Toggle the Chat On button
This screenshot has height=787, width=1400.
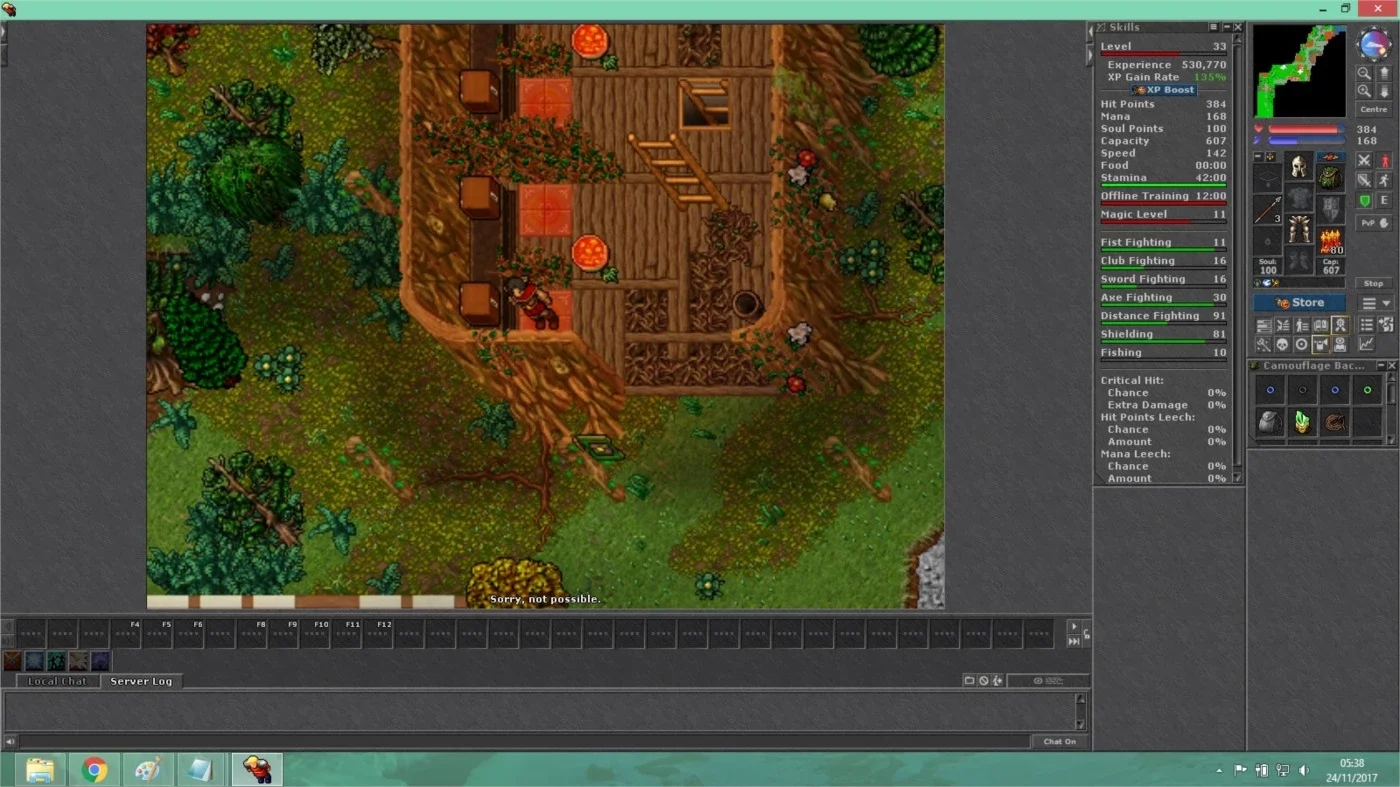point(1059,741)
